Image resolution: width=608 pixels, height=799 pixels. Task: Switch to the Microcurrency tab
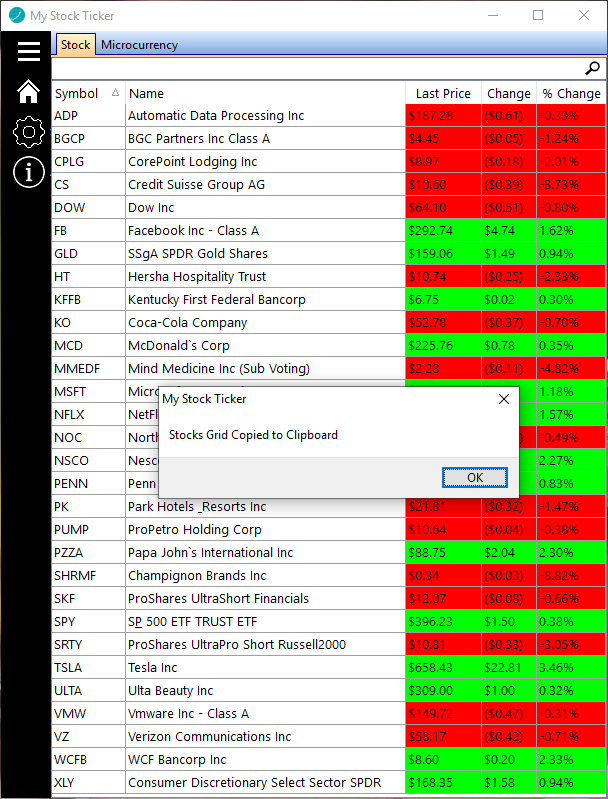139,45
